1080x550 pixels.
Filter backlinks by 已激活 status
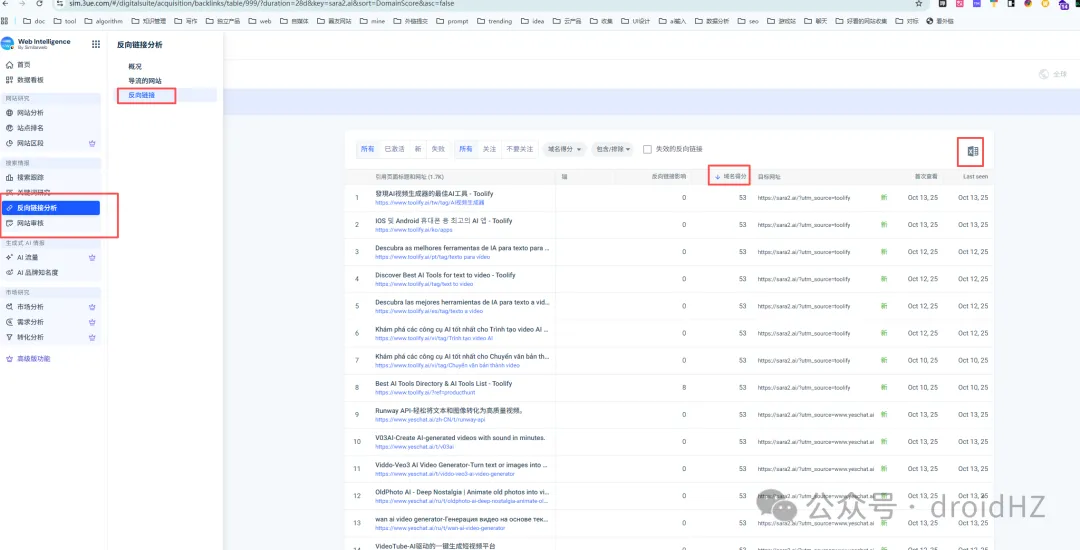(394, 149)
